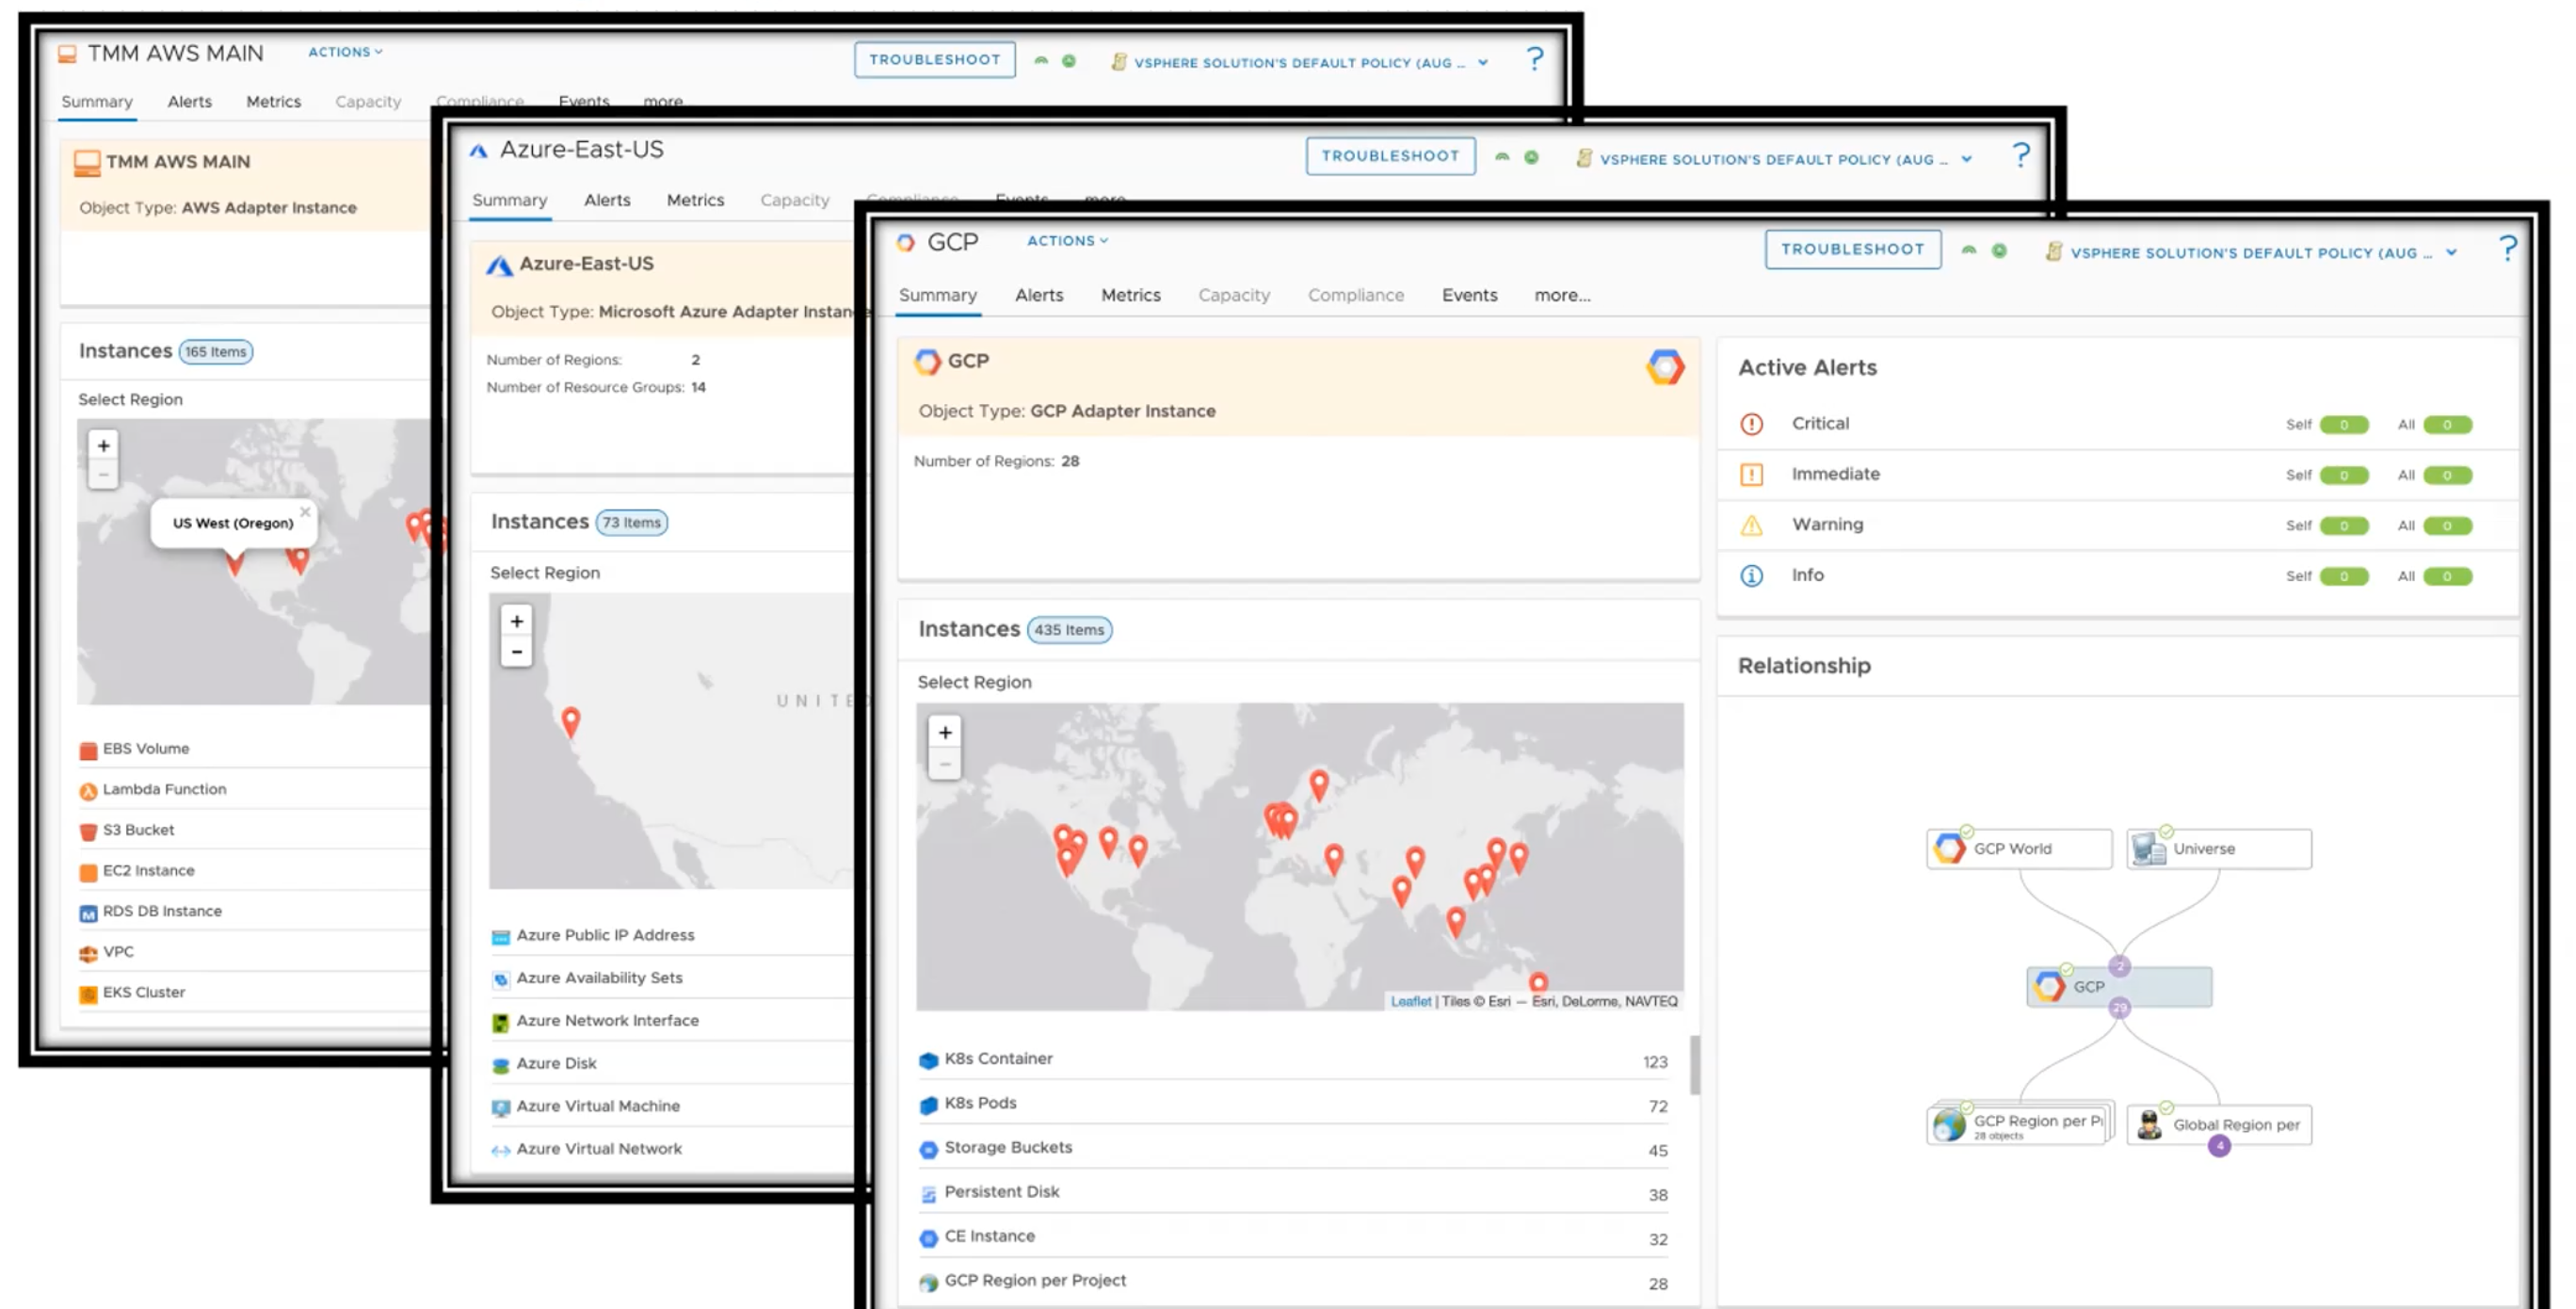Click the TROUBLESHOOT button on Azure panel
Viewport: 2576px width, 1309px height.
tap(1392, 154)
